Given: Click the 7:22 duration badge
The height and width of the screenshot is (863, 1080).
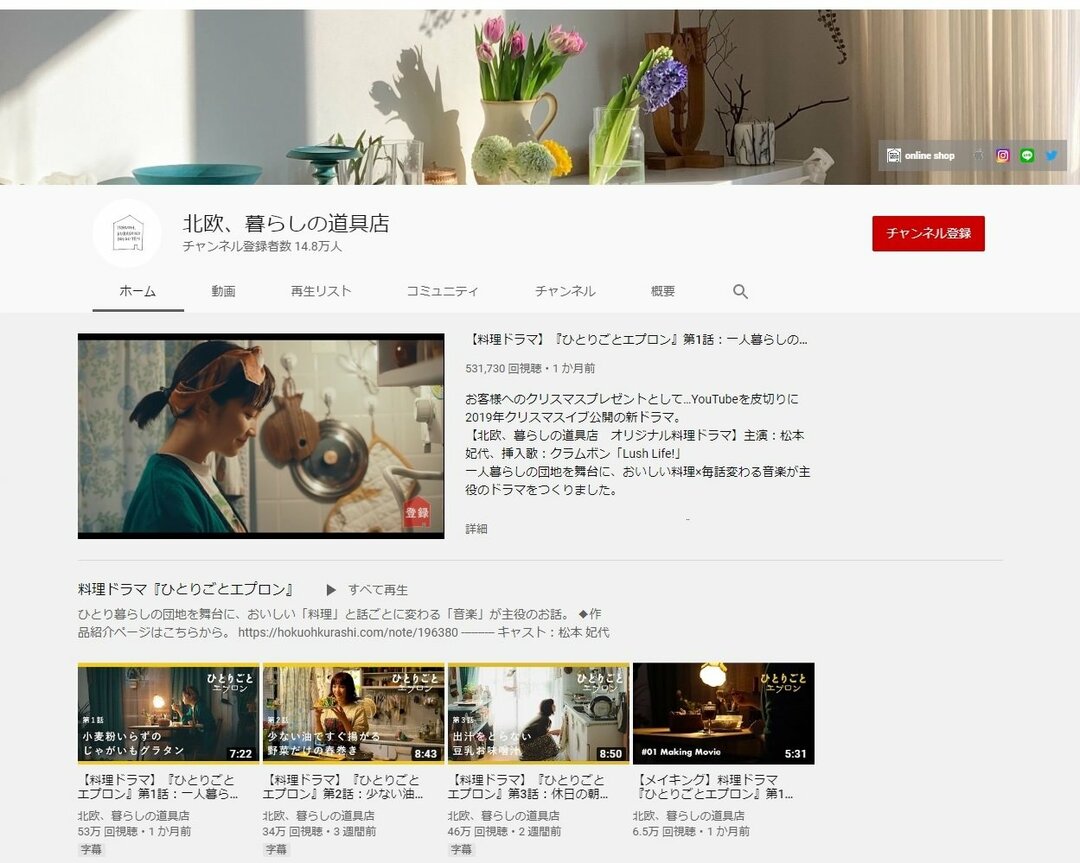Looking at the screenshot, I should (x=240, y=754).
